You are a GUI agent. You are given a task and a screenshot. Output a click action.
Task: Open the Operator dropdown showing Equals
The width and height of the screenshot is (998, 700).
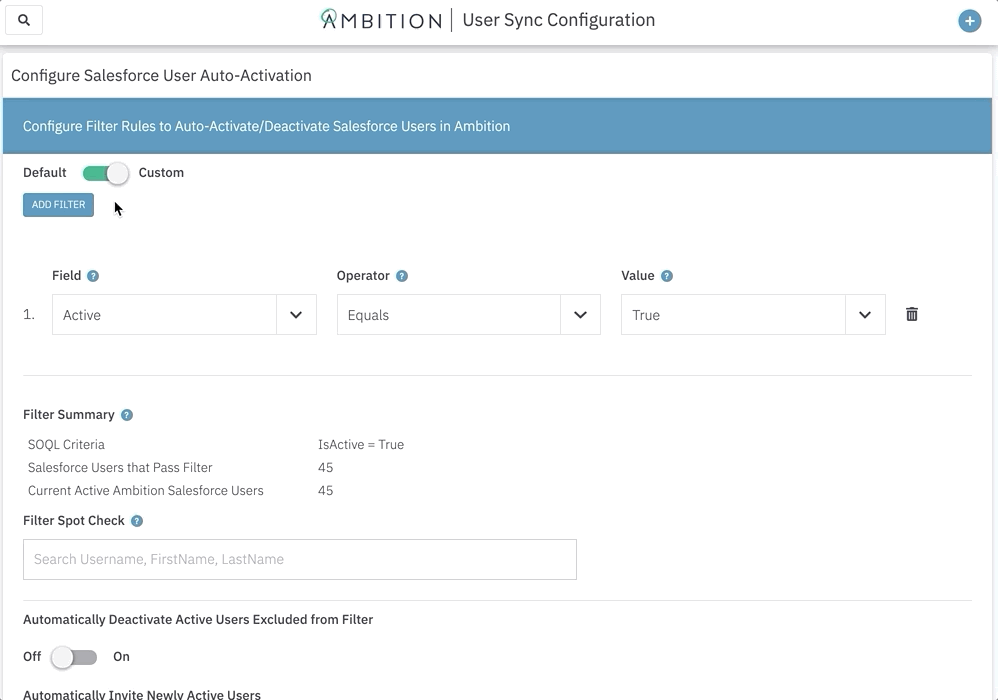(468, 315)
